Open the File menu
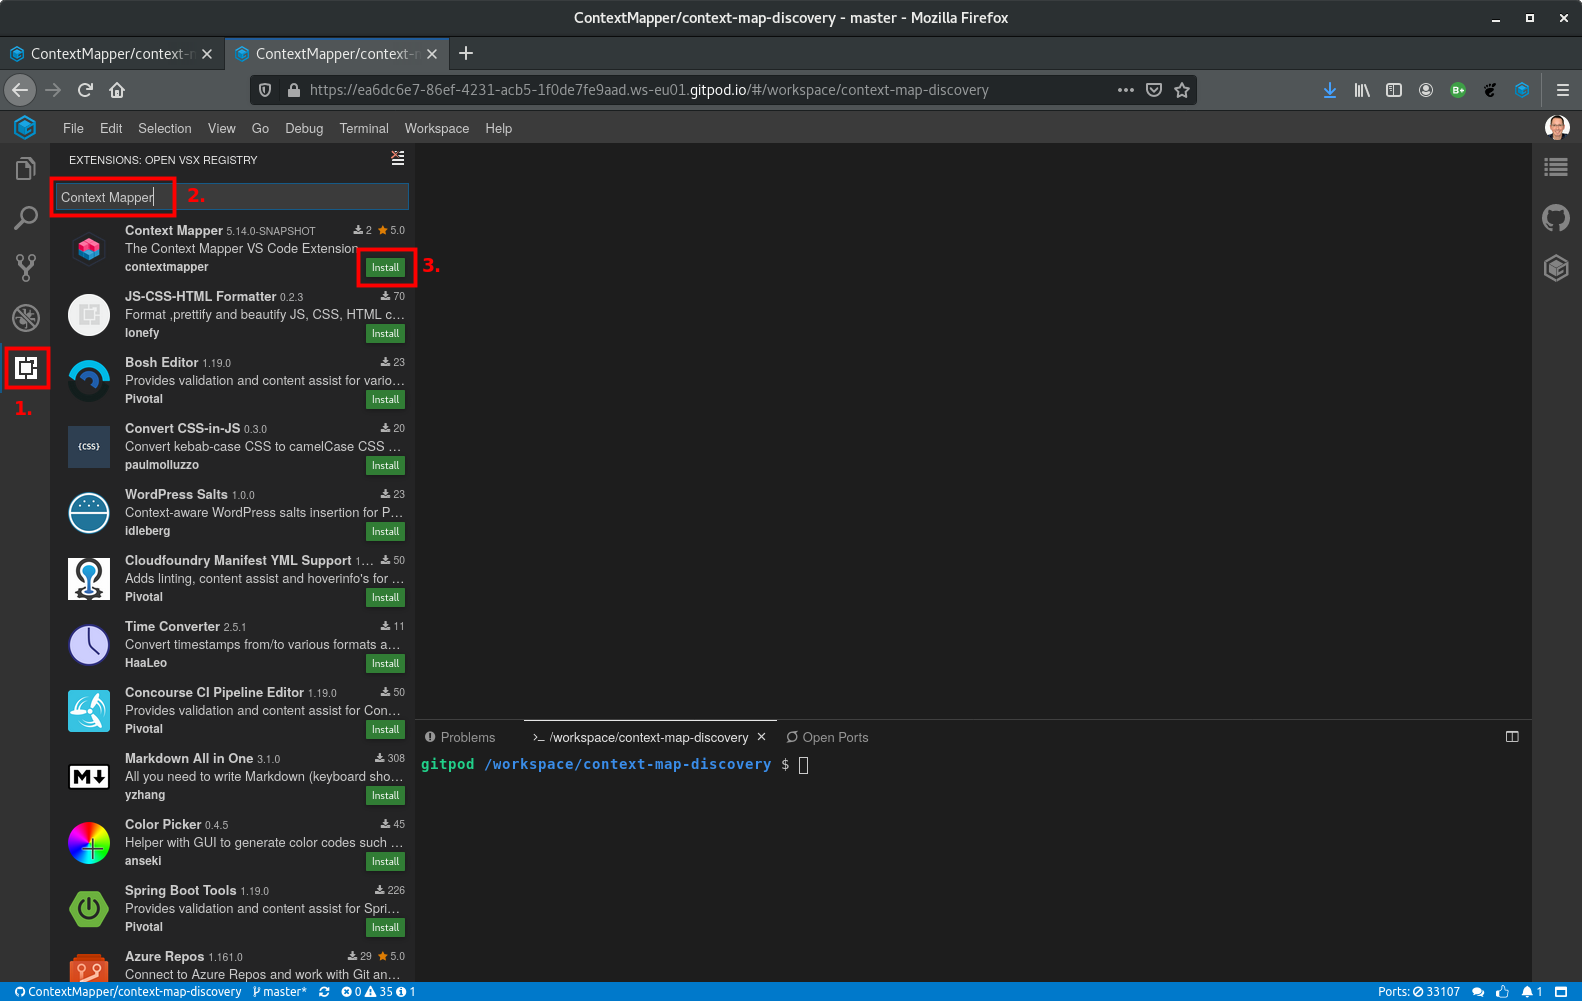Viewport: 1582px width, 1001px height. (x=73, y=128)
